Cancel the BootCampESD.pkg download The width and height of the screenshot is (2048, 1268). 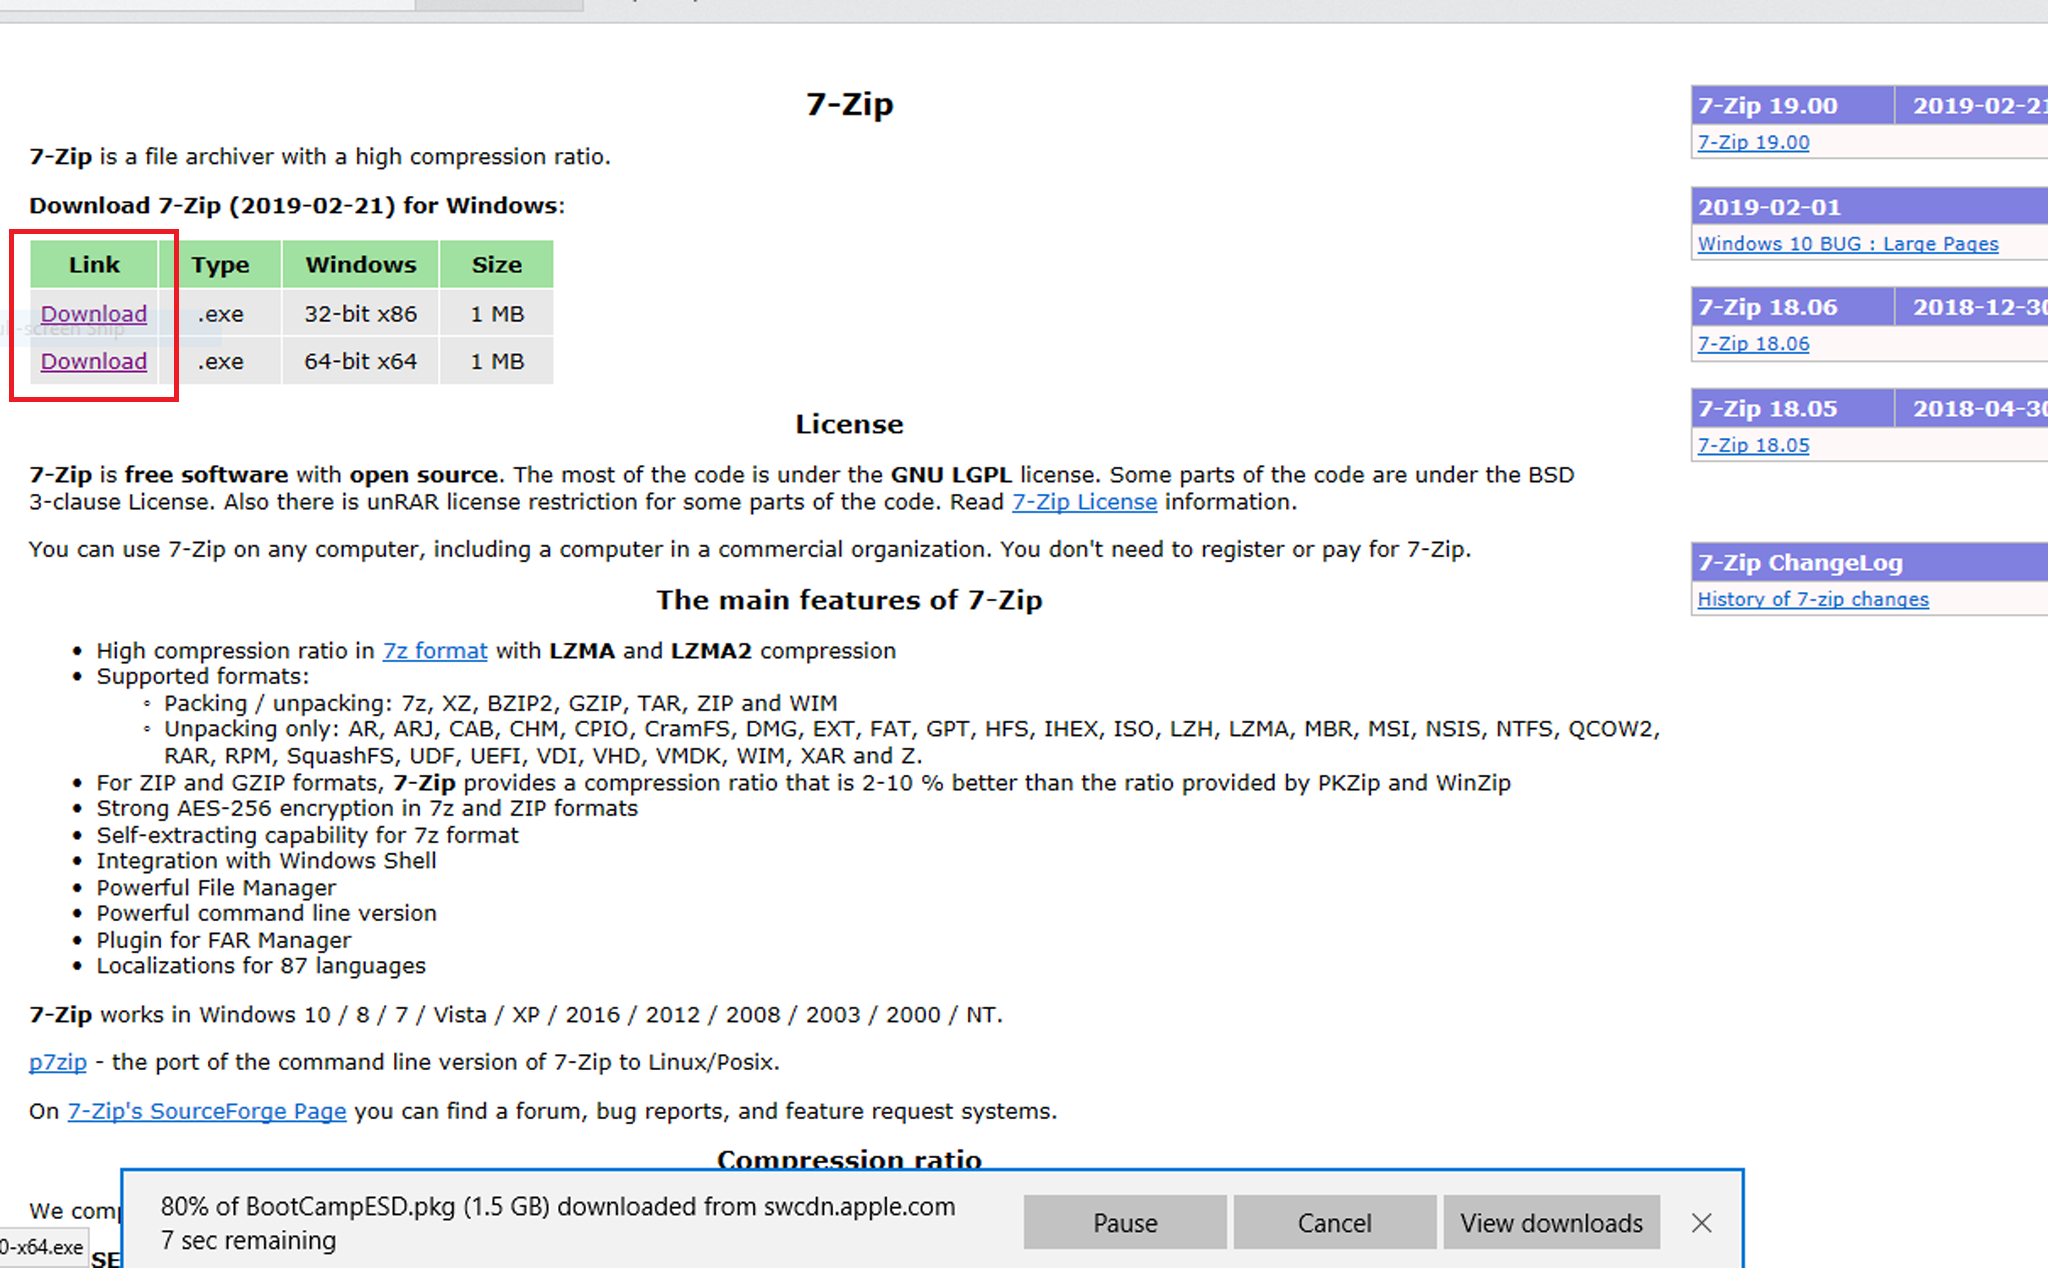1334,1223
